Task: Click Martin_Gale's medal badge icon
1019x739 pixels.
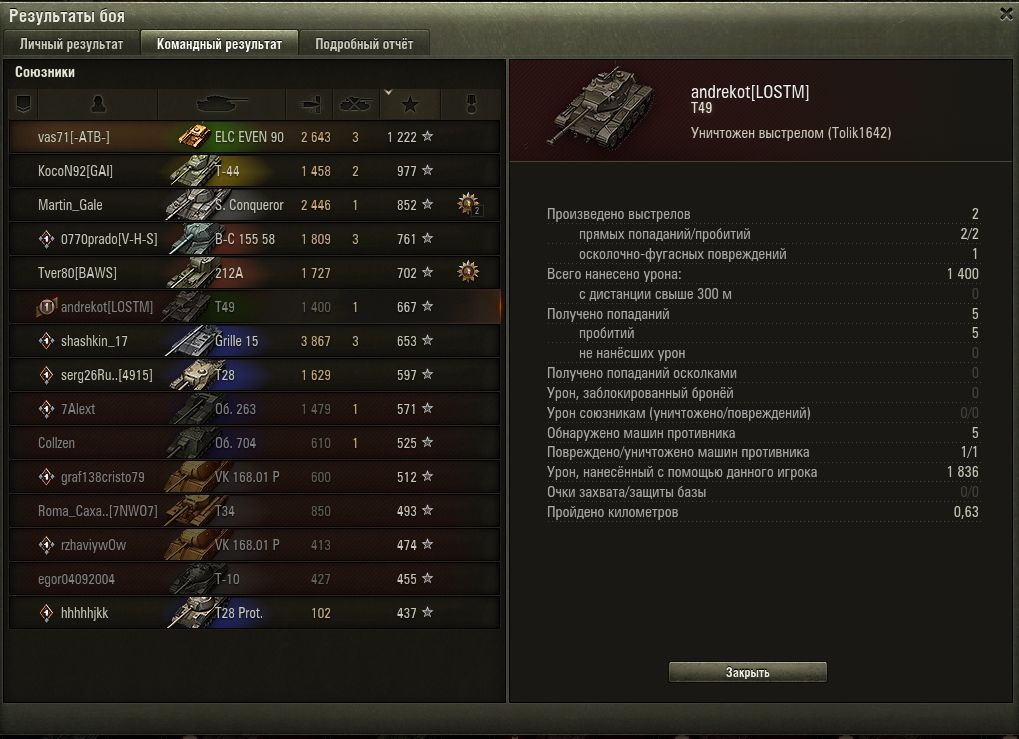Action: click(x=468, y=204)
